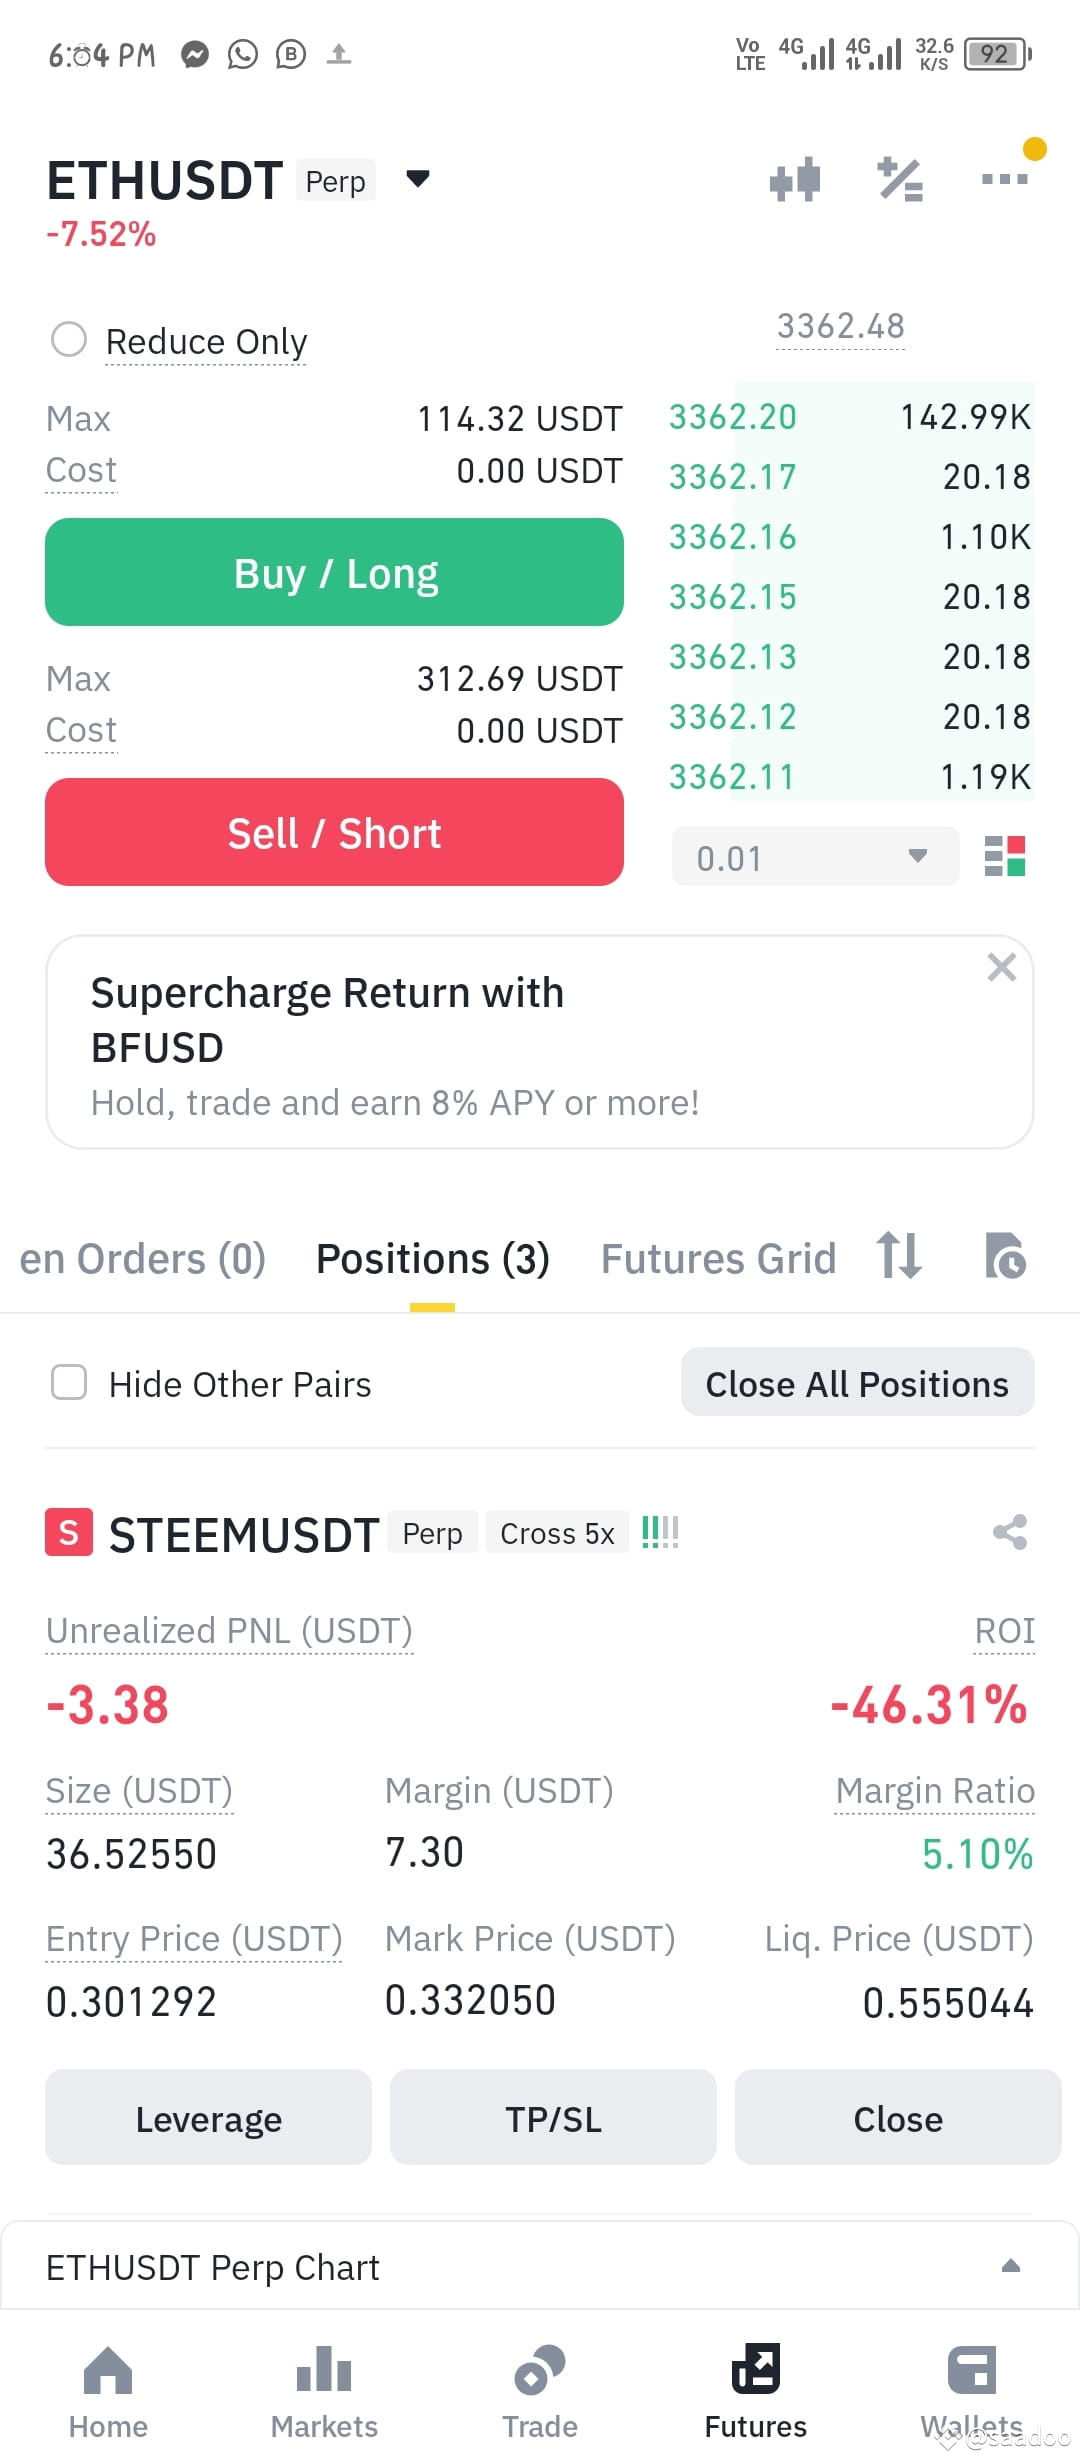Image resolution: width=1080 pixels, height=2460 pixels.
Task: Tap the sort arrows icon beside Futures Grid
Action: pos(899,1256)
